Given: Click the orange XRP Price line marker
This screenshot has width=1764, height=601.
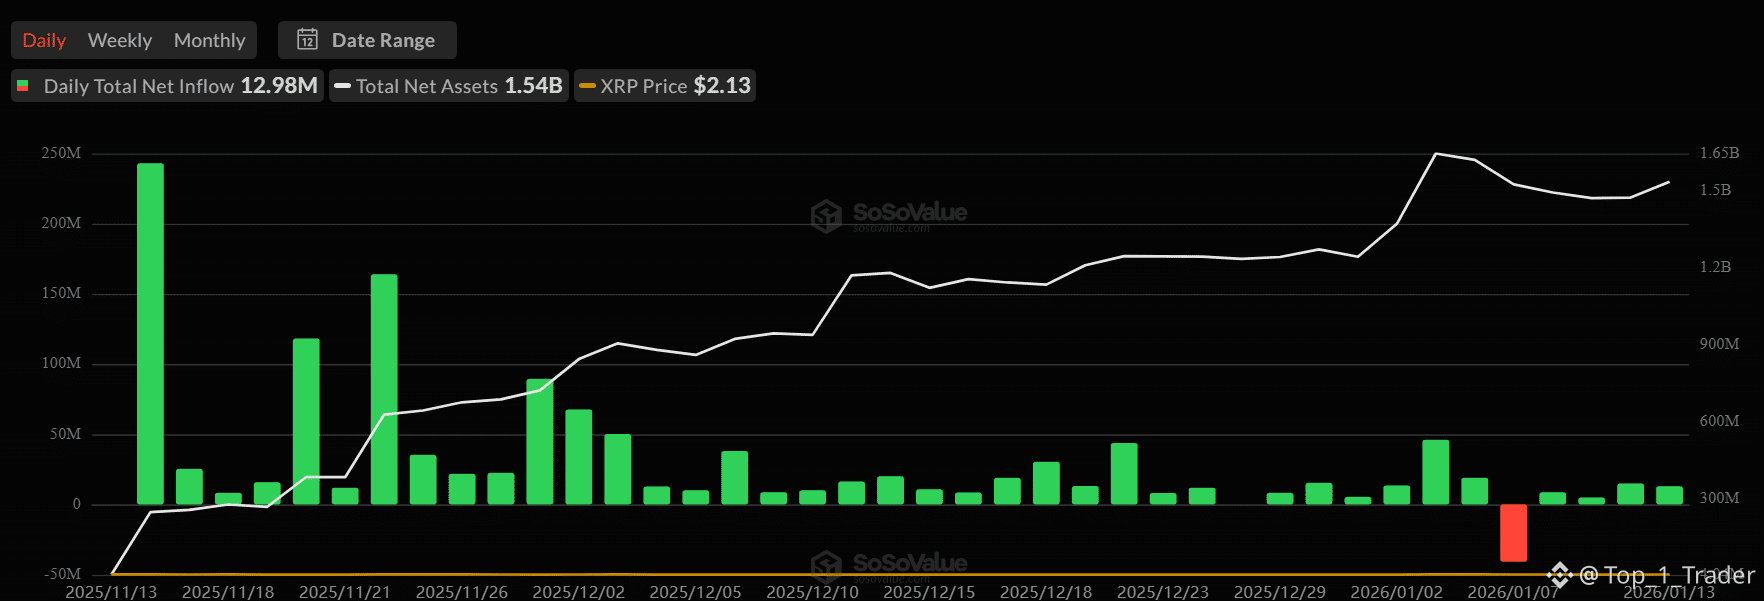Looking at the screenshot, I should (587, 86).
